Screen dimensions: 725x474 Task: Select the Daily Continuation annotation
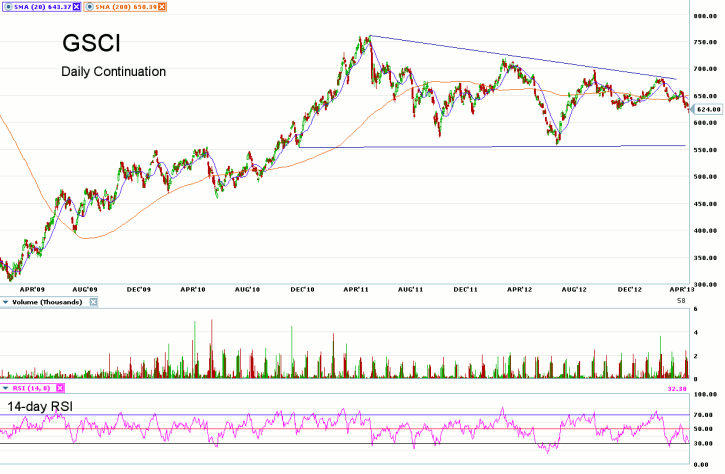[113, 72]
